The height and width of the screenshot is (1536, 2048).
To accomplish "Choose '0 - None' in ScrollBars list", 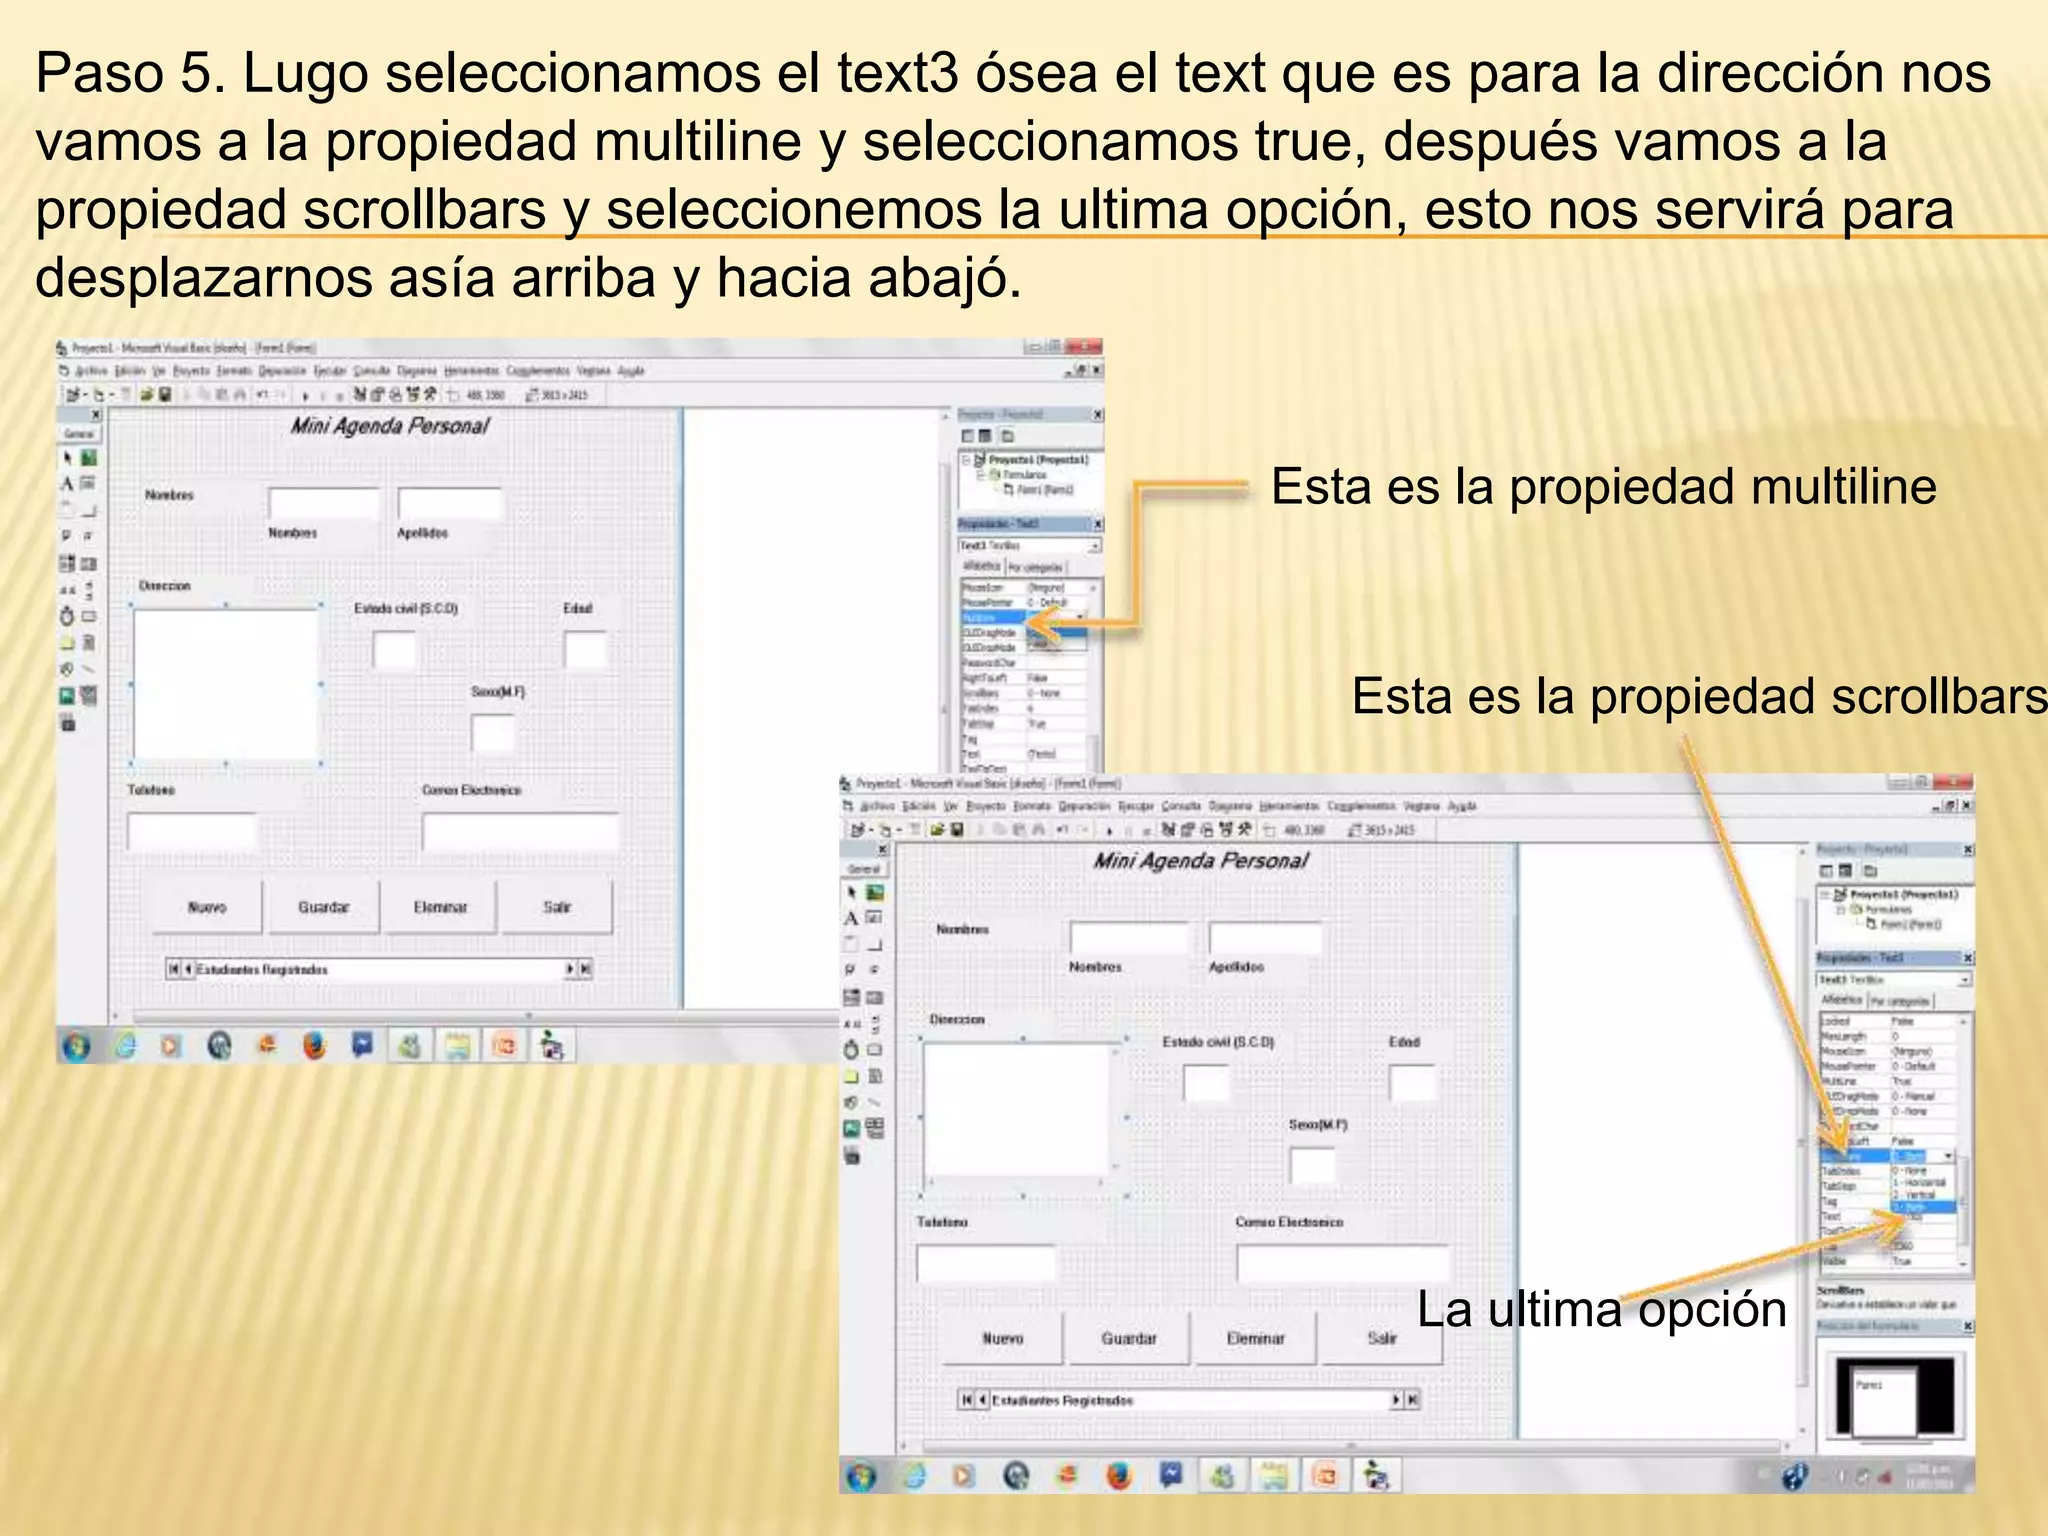I will pyautogui.click(x=1922, y=1170).
